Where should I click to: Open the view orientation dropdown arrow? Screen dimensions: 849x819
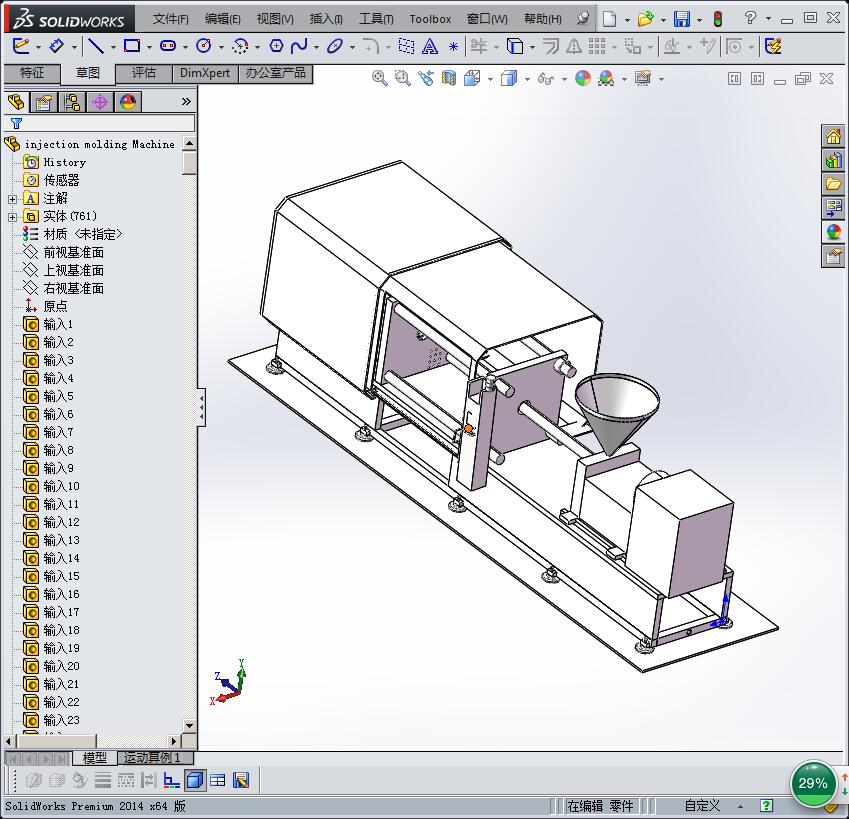tap(490, 80)
